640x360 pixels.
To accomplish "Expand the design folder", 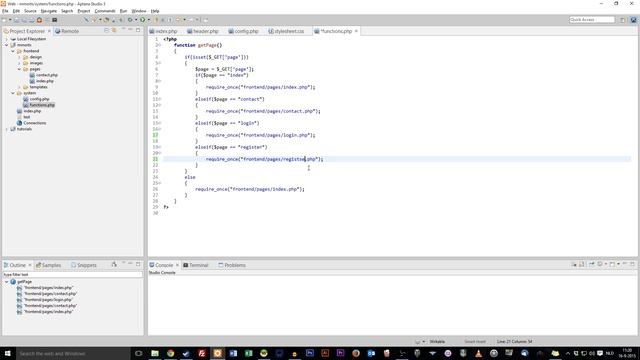I will click(19, 57).
